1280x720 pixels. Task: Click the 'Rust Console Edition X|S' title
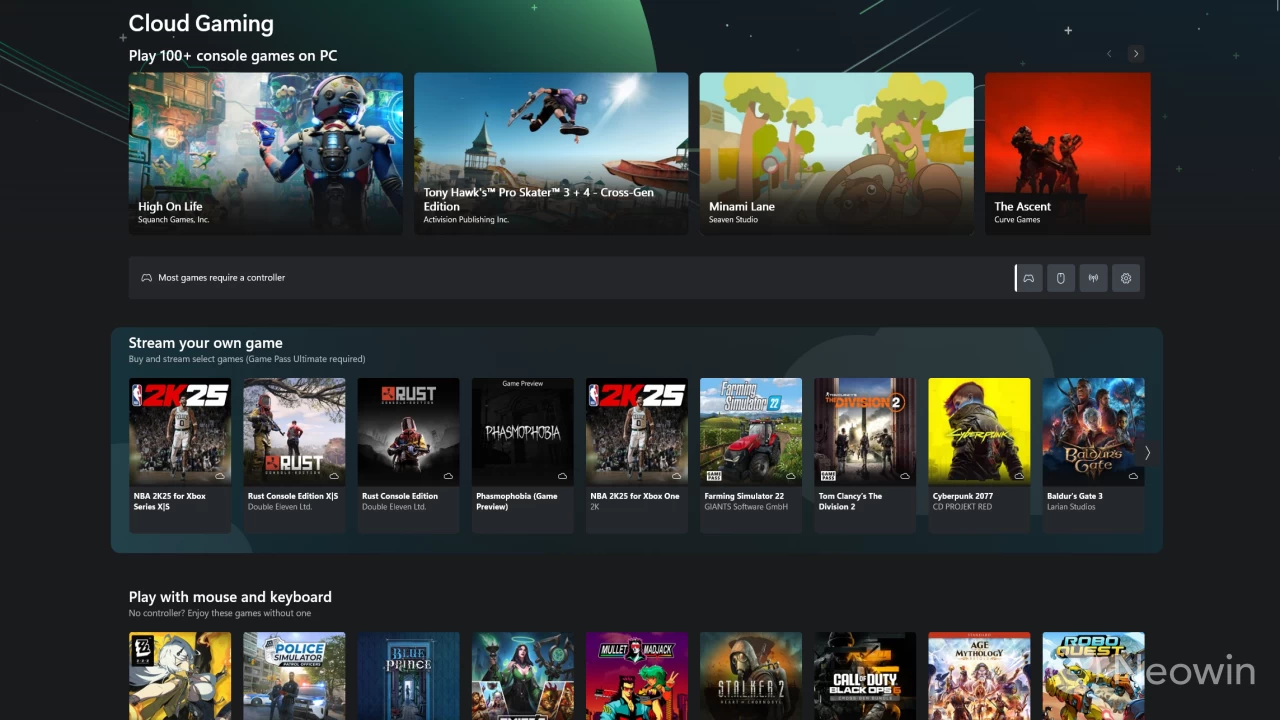(293, 496)
